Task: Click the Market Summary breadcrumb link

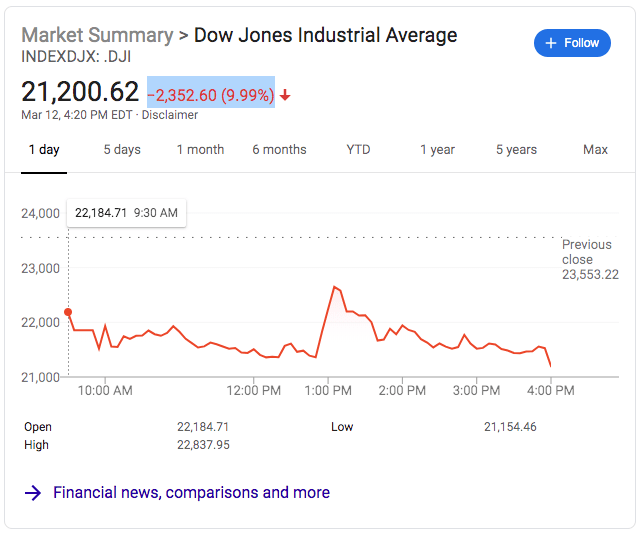Action: (x=96, y=35)
